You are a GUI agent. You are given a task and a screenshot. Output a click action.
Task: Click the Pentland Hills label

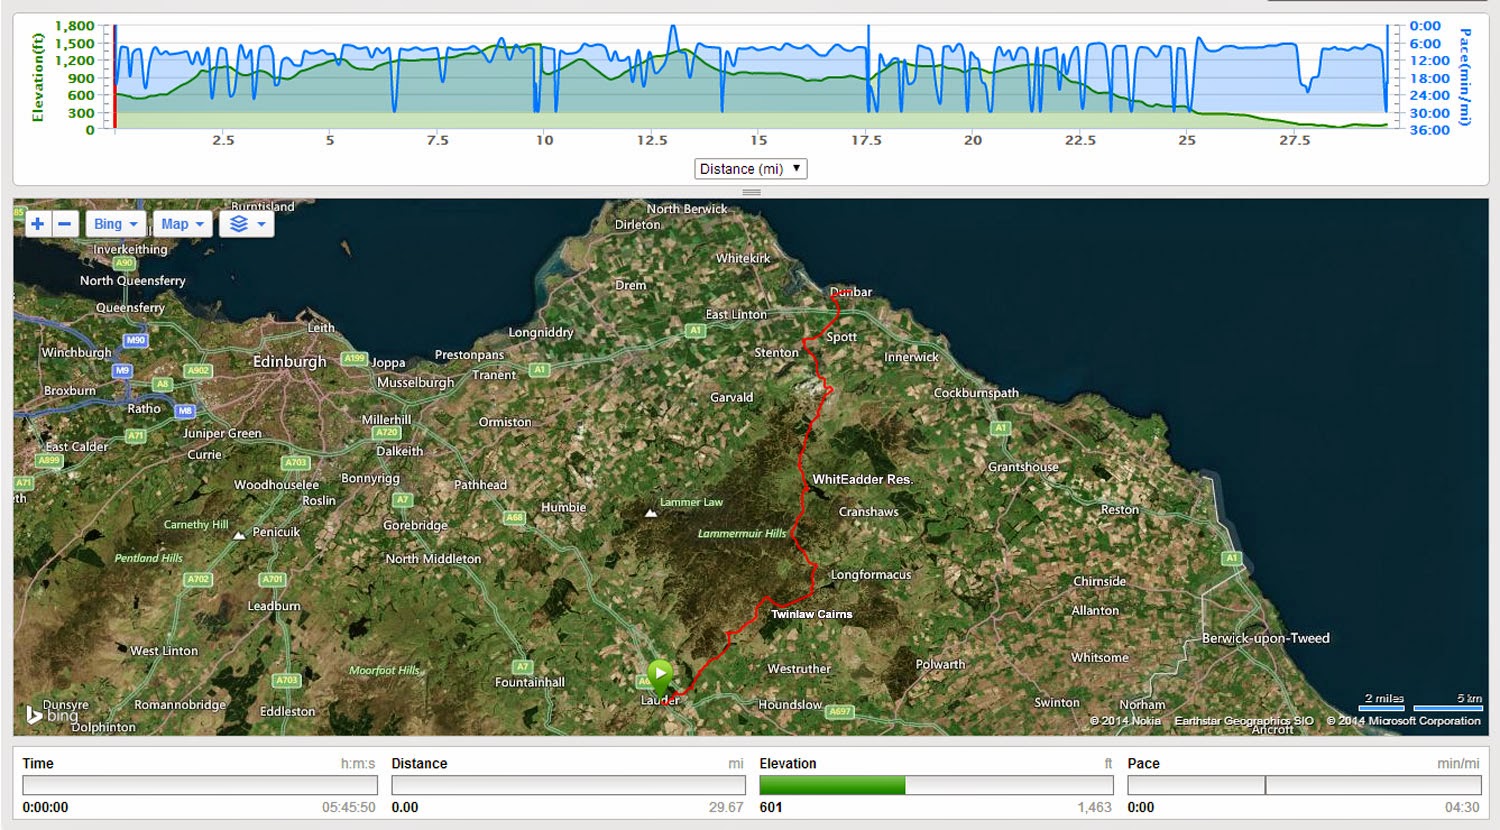(148, 558)
